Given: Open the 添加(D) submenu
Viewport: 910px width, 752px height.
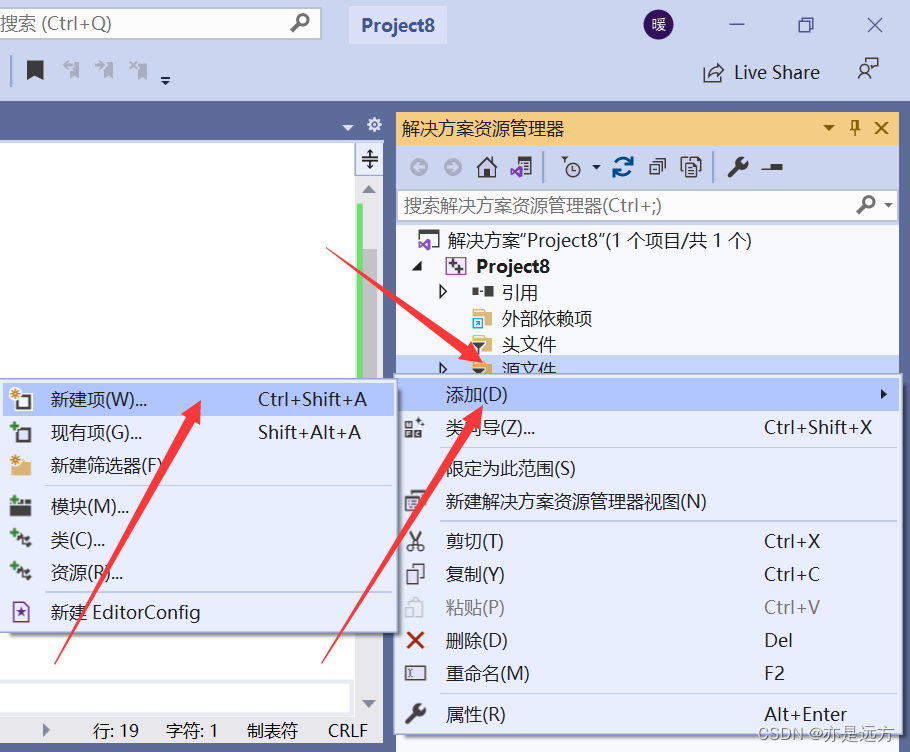Looking at the screenshot, I should point(648,395).
